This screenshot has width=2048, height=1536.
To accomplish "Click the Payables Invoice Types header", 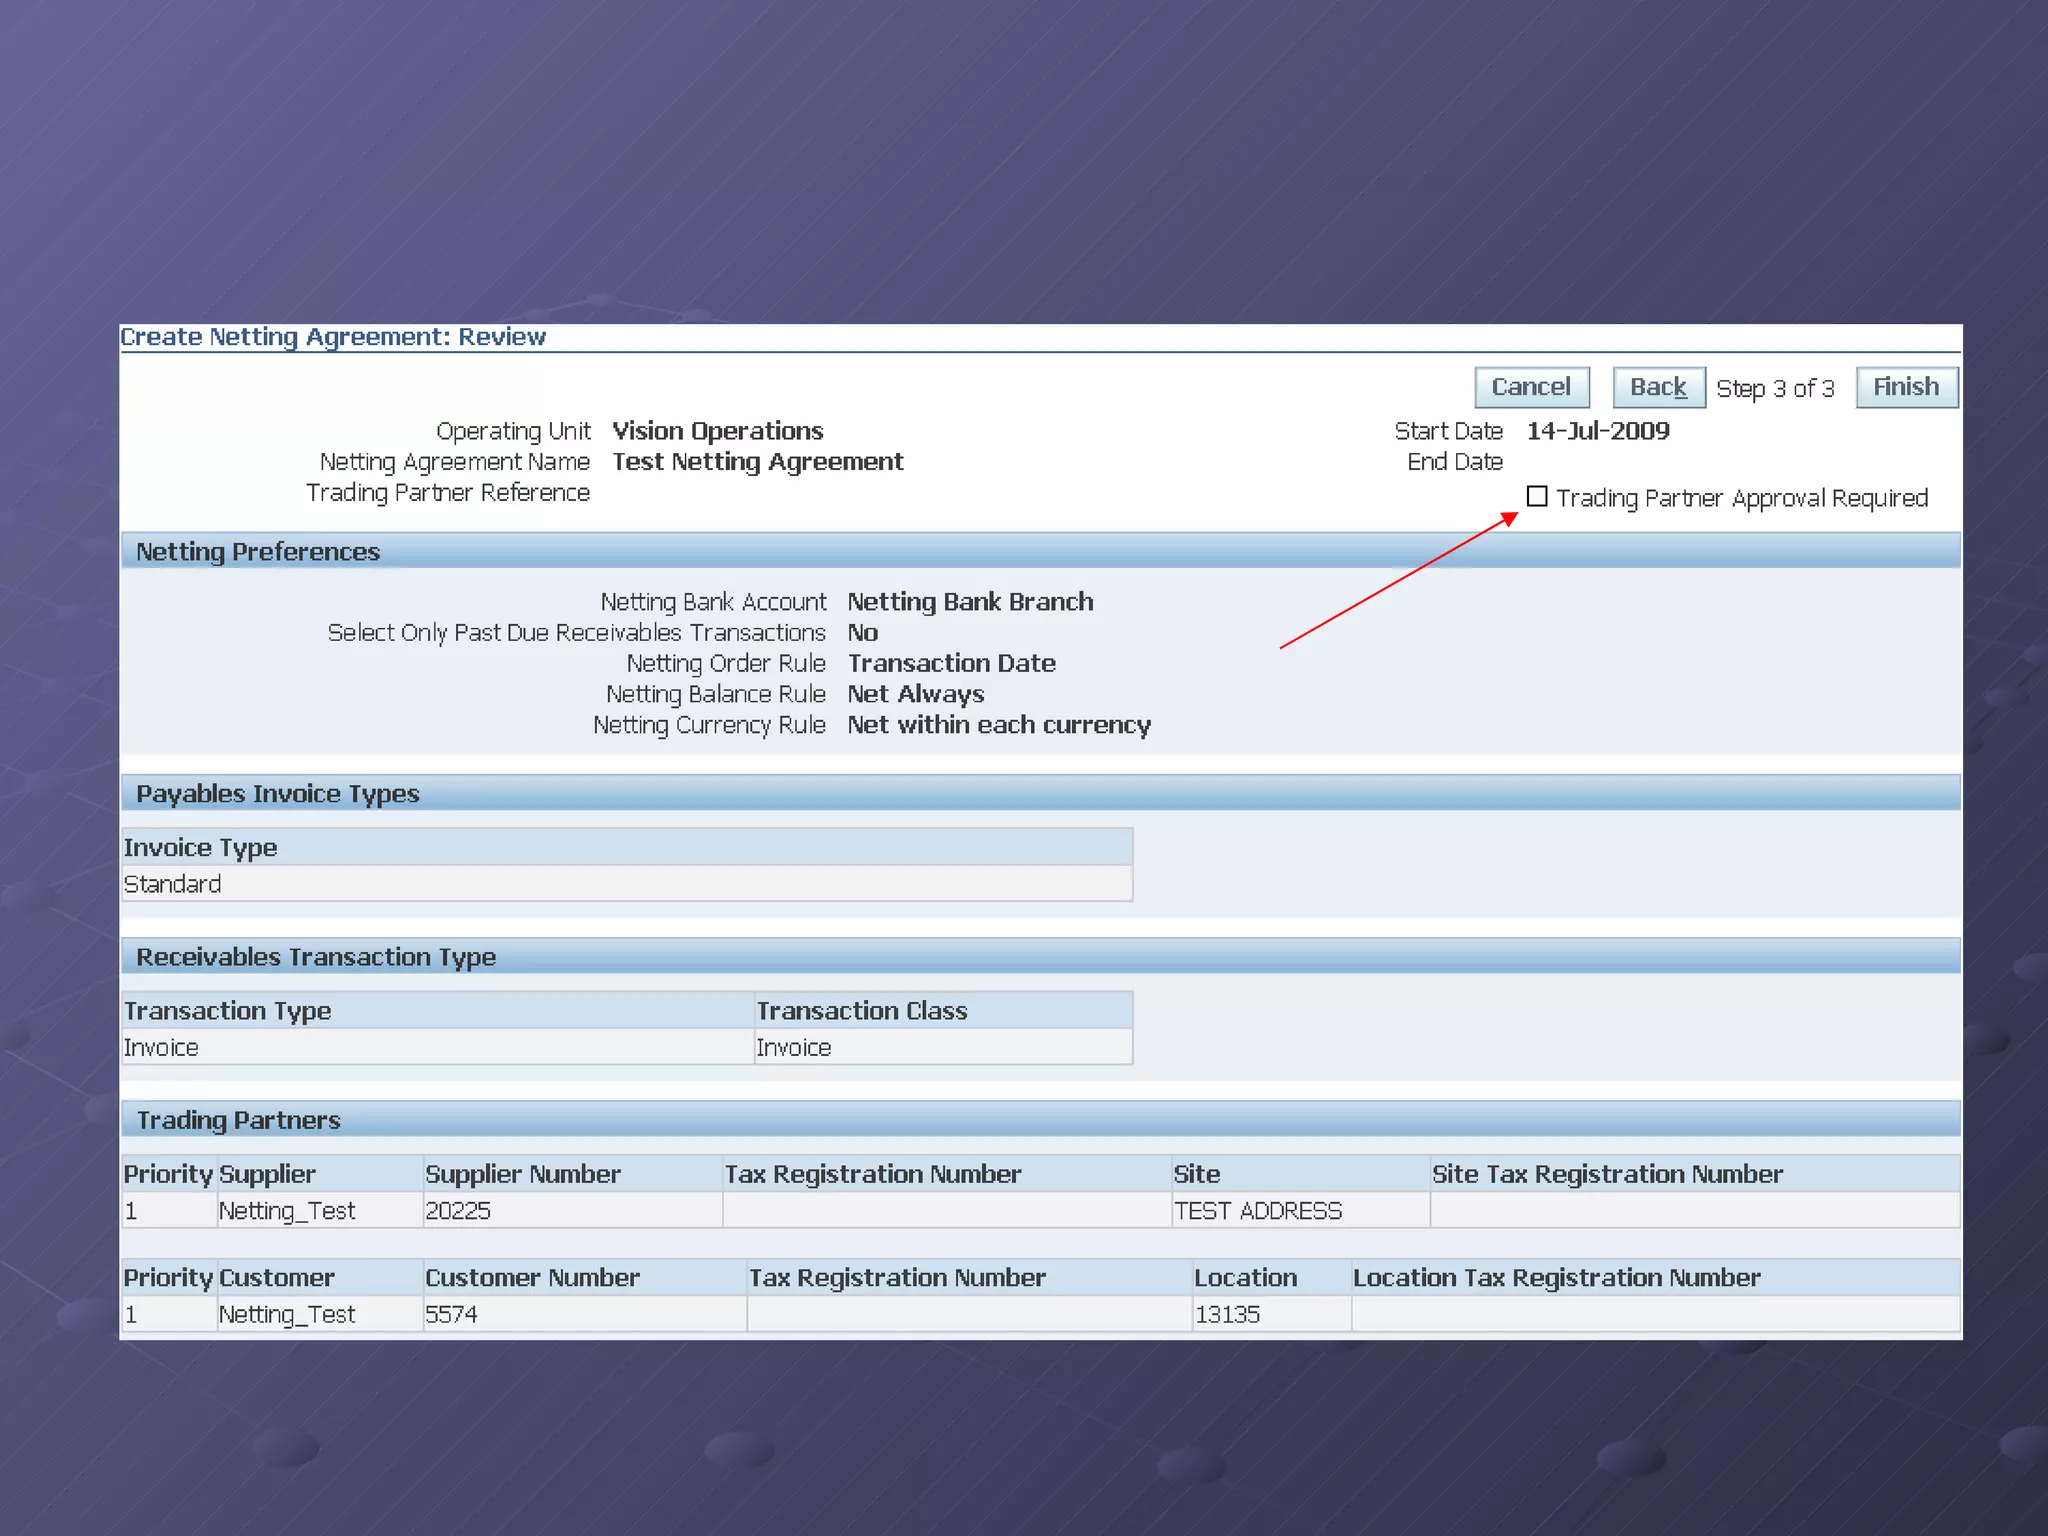I will [x=277, y=794].
